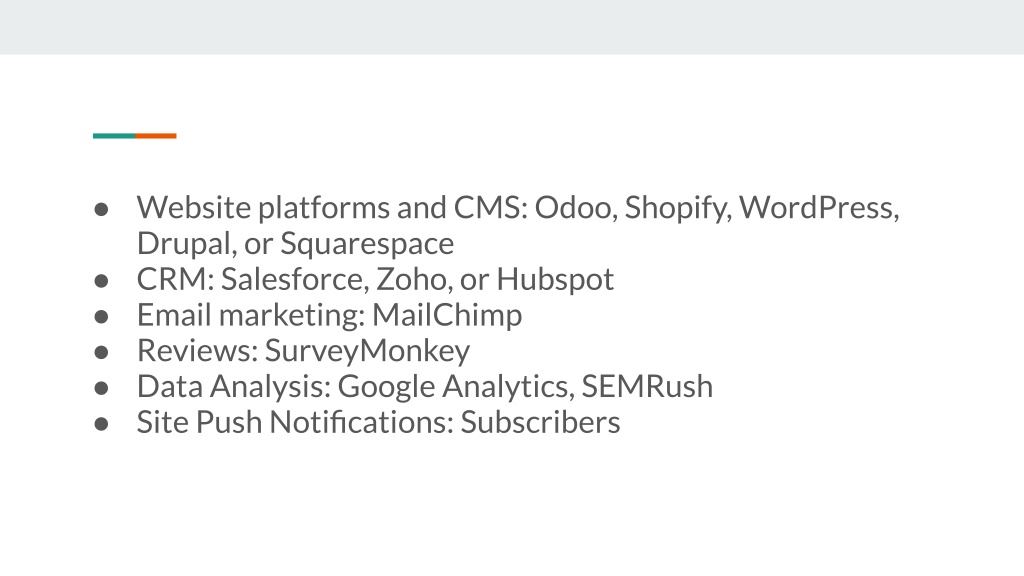The width and height of the screenshot is (1024, 576).
Task: Click the word Odoo
Action: click(573, 208)
